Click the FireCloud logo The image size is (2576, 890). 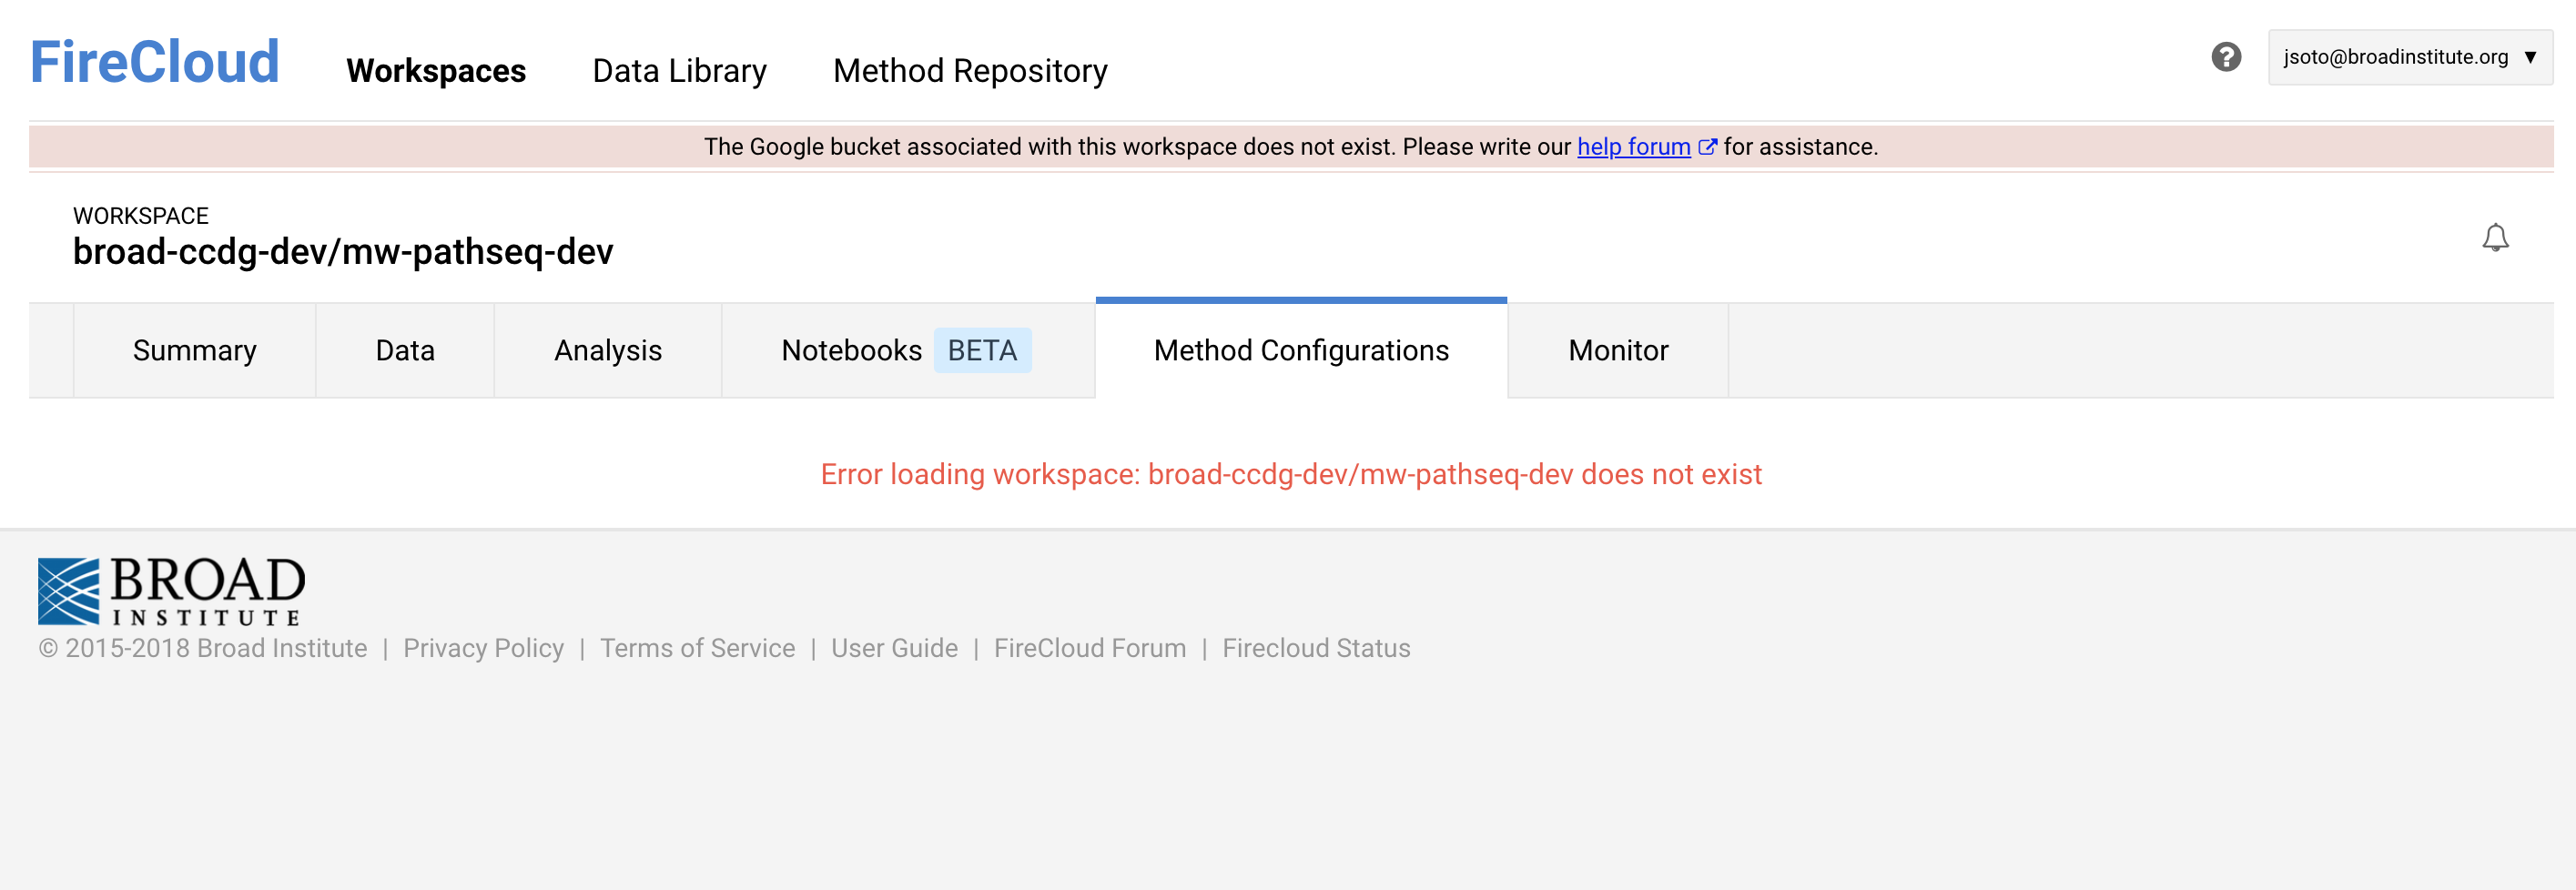pyautogui.click(x=154, y=62)
